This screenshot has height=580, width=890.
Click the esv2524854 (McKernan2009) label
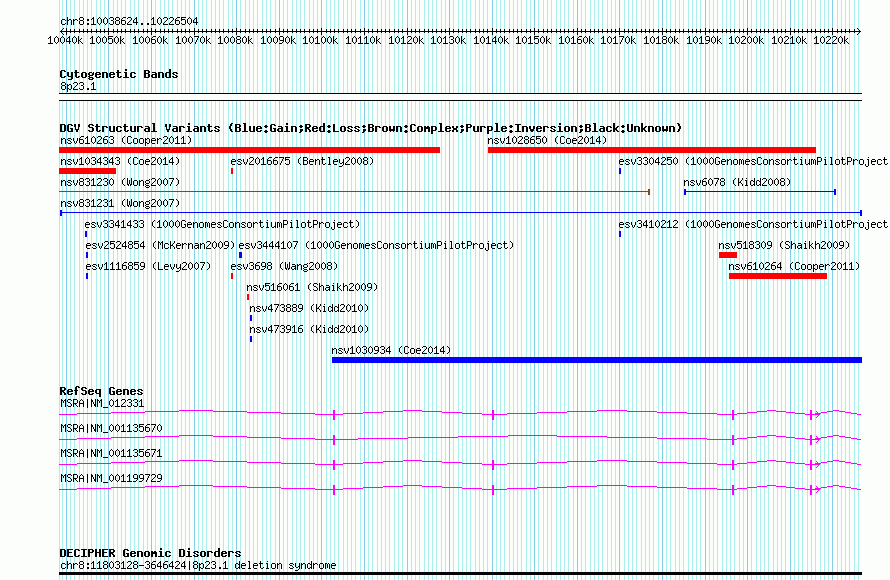(x=160, y=245)
